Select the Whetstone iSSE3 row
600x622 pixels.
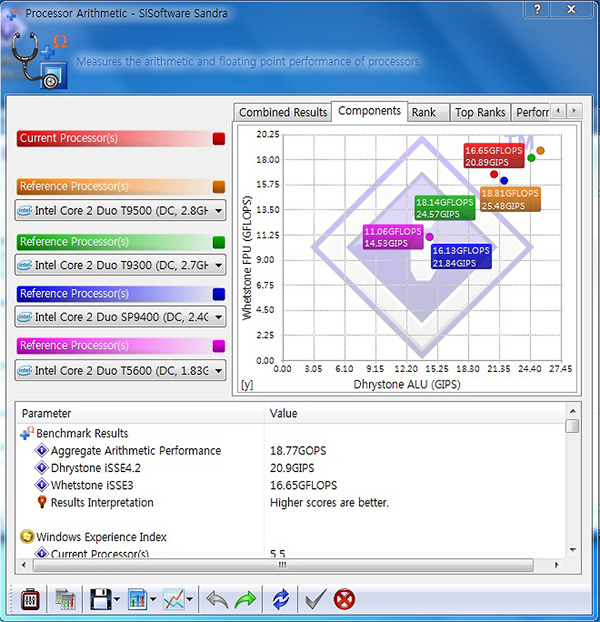click(x=291, y=485)
